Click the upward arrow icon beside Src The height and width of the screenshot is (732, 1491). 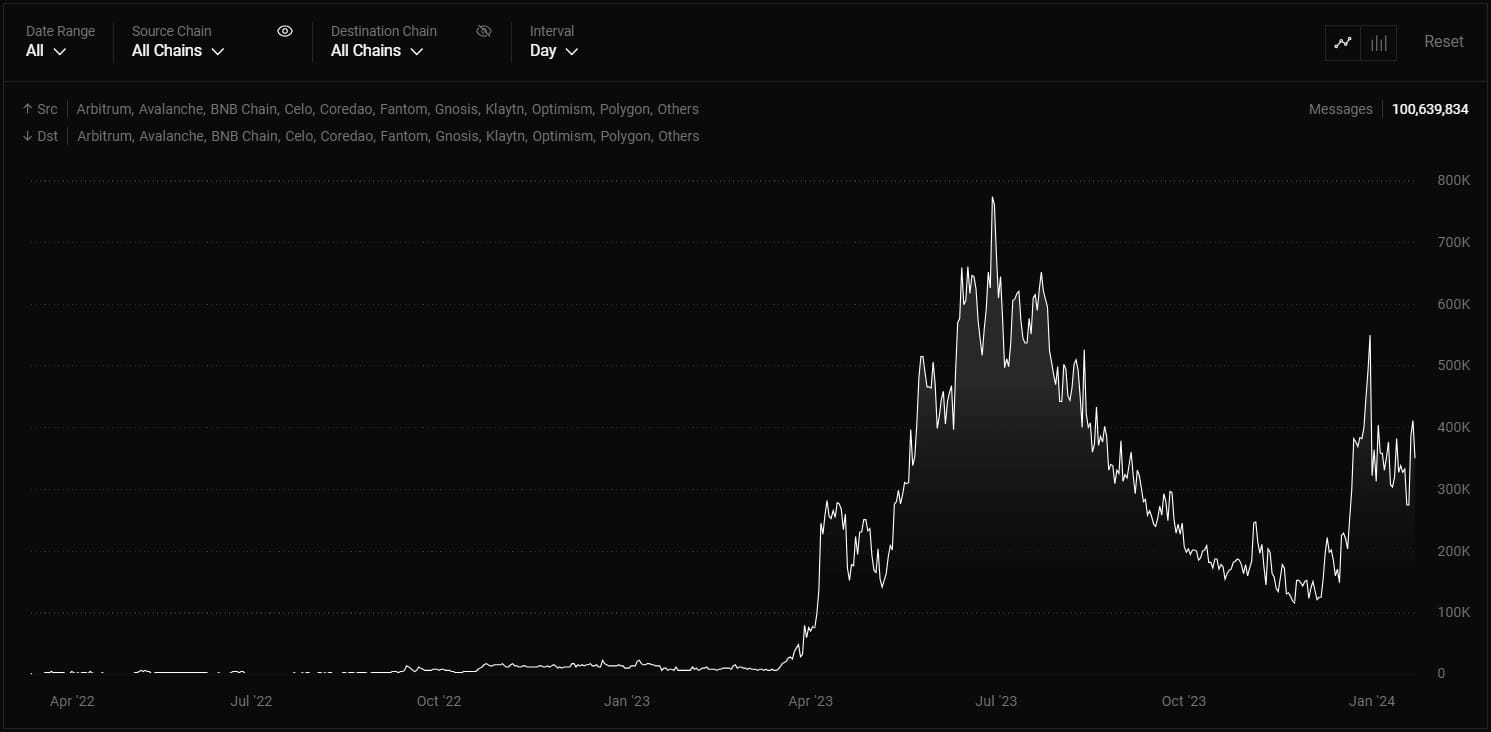(x=27, y=109)
